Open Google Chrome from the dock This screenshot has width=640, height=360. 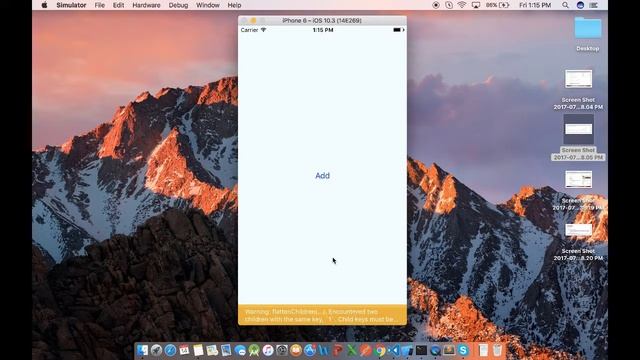[380, 350]
